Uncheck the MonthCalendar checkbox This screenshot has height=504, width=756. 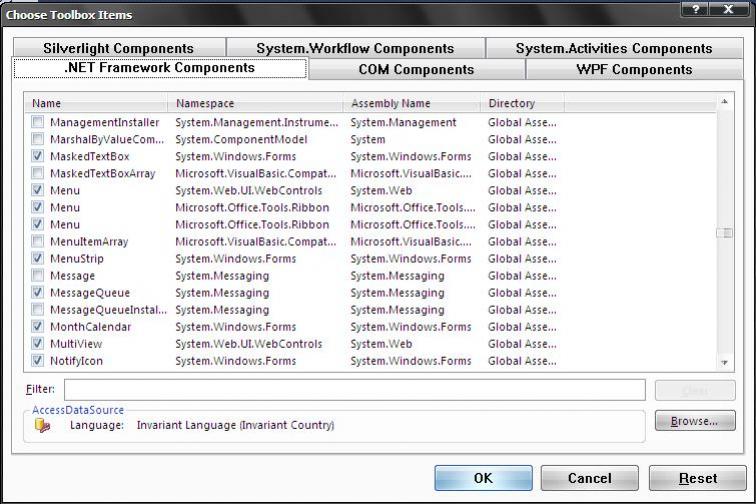click(37, 327)
